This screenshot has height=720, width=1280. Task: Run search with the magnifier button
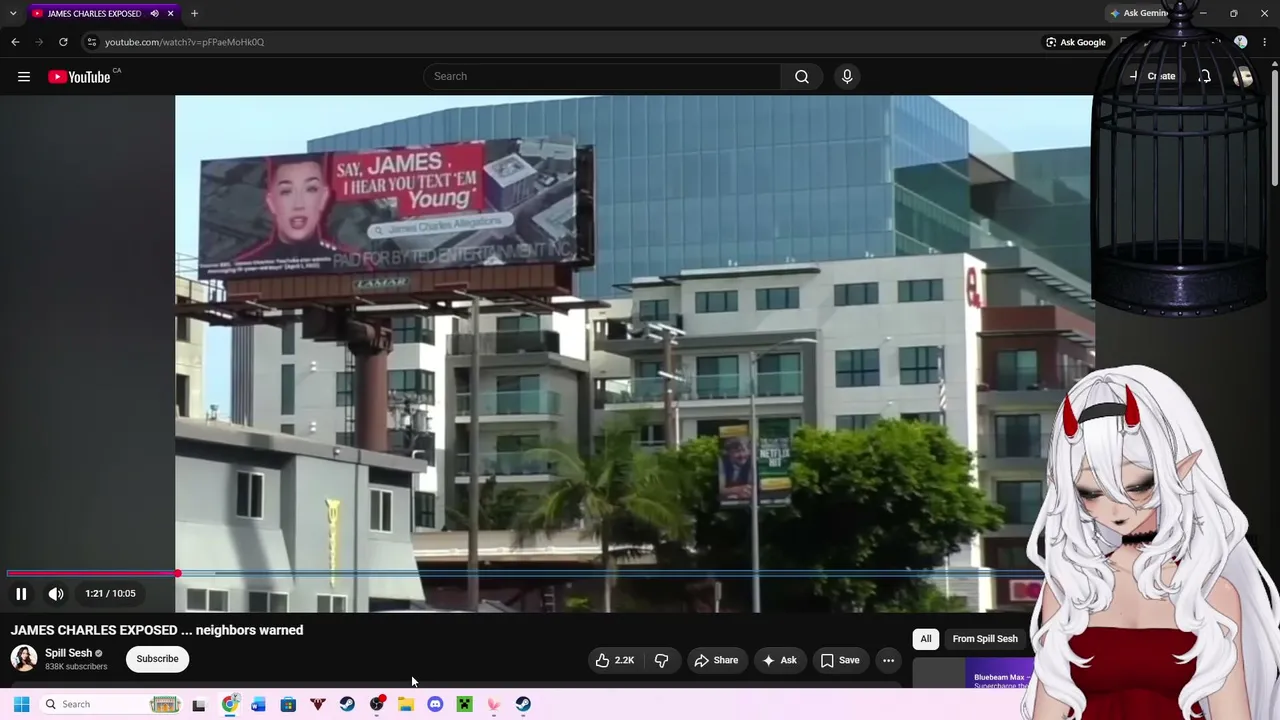tap(802, 76)
